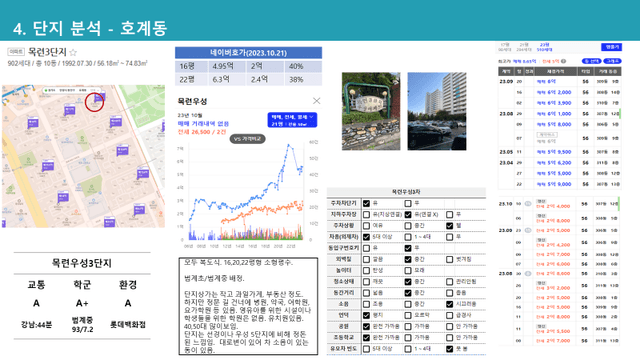Select the 17평 size tab

tap(505, 47)
